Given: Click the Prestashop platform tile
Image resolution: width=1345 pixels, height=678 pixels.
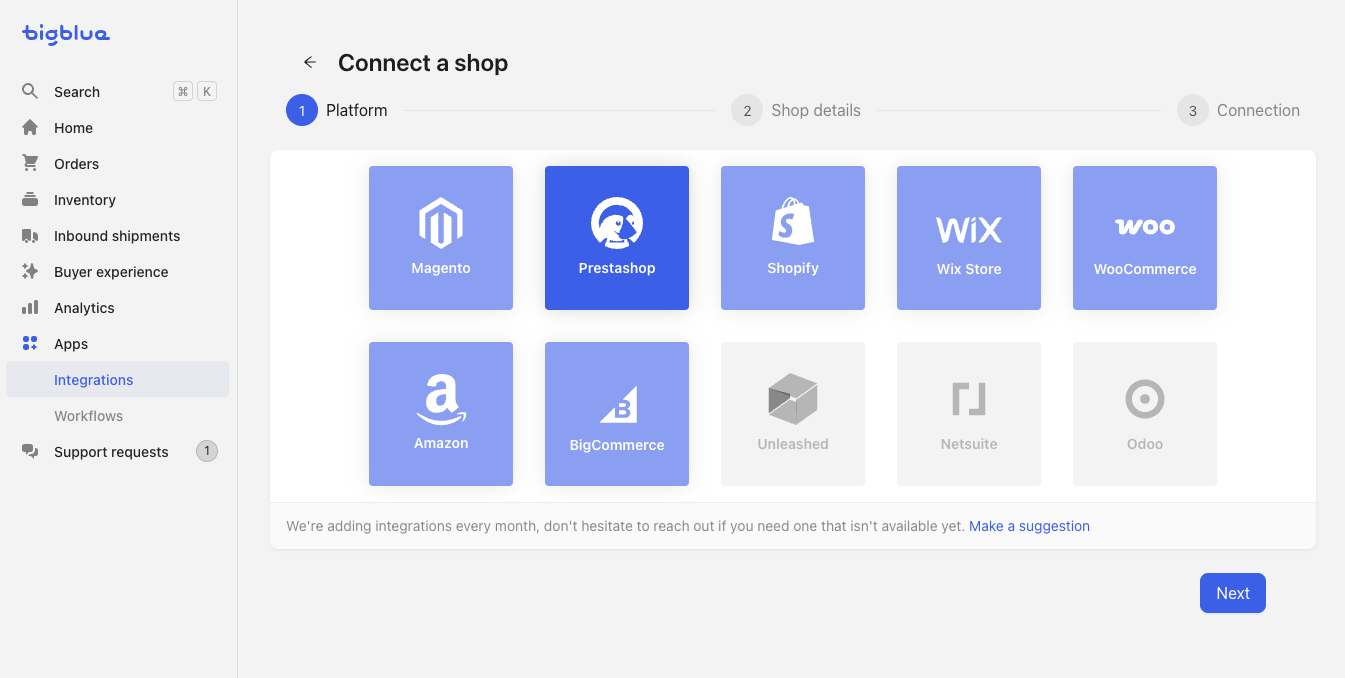Looking at the screenshot, I should point(617,238).
